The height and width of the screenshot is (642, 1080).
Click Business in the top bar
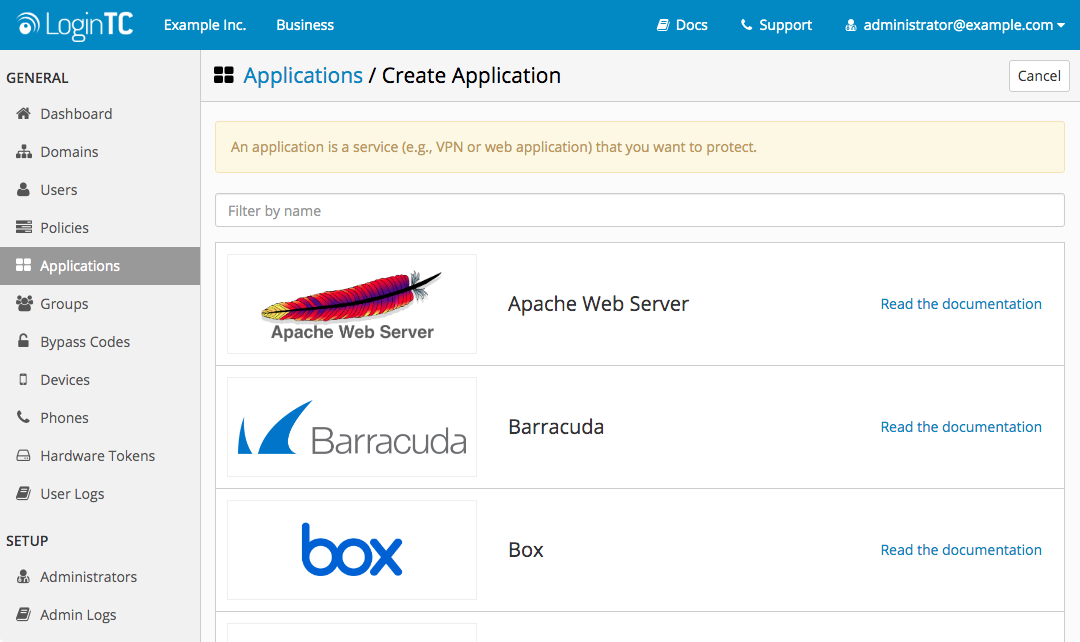[305, 25]
